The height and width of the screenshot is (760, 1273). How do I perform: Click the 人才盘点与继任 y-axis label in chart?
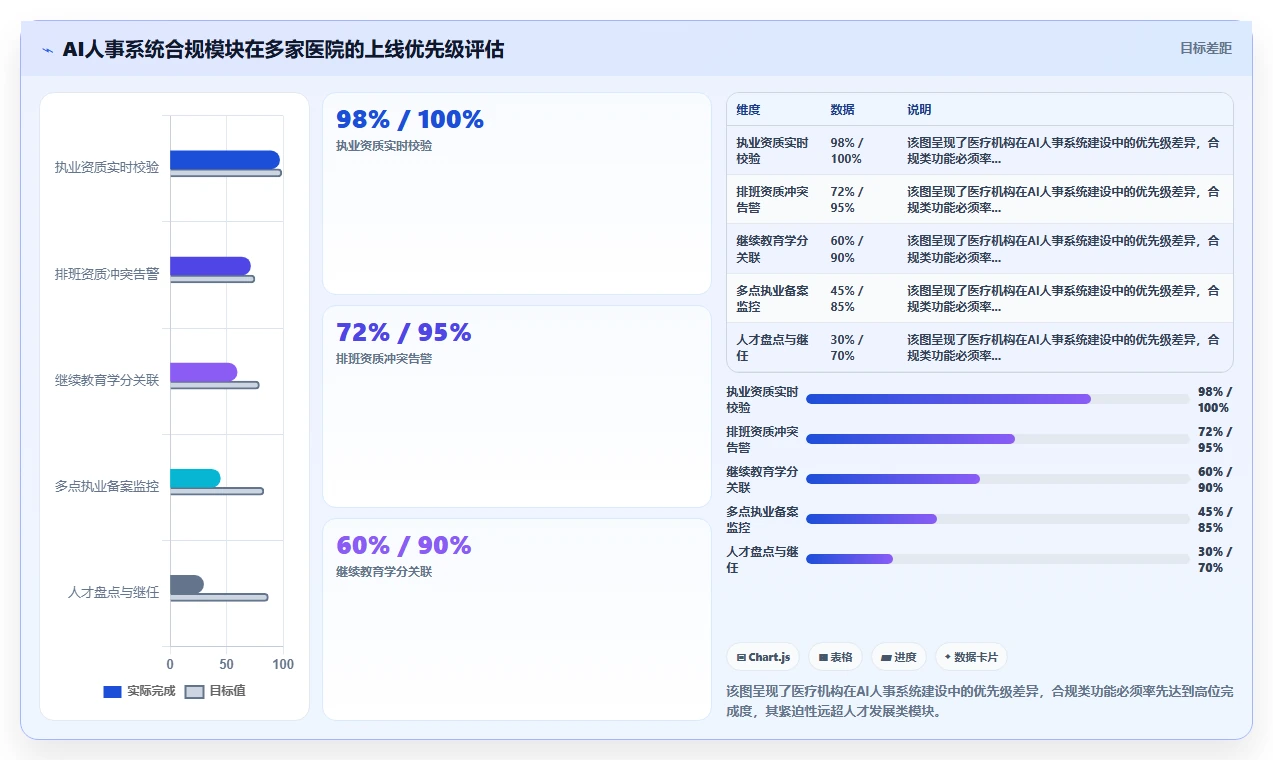(113, 592)
